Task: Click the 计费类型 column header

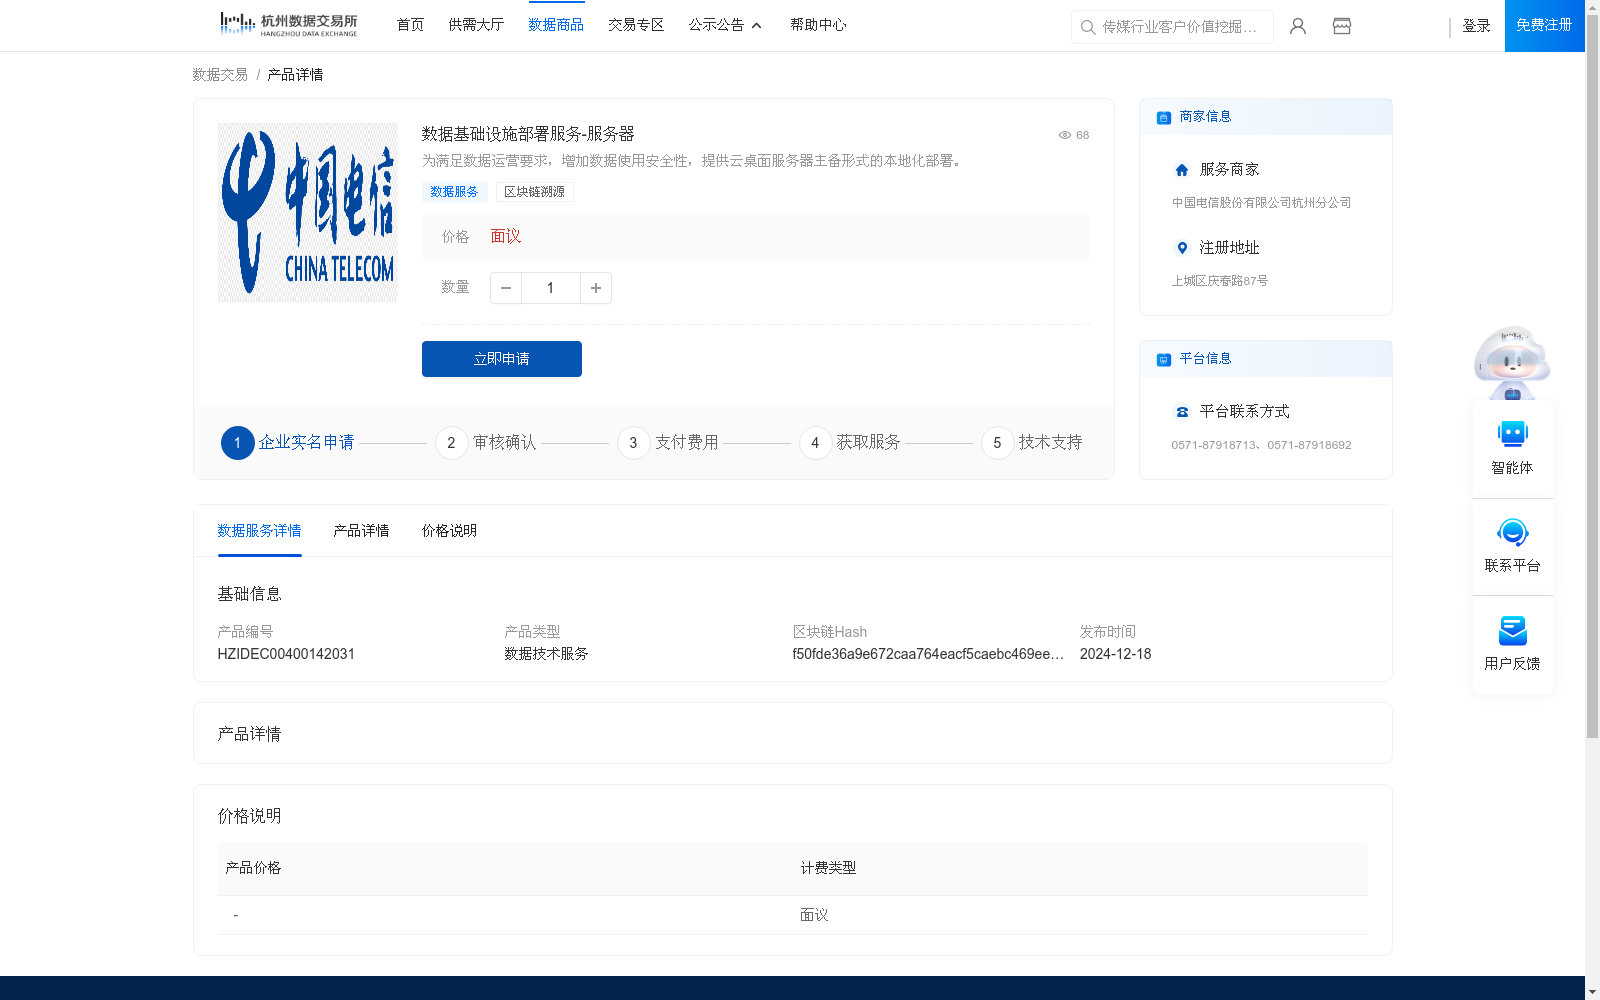Action: click(828, 868)
